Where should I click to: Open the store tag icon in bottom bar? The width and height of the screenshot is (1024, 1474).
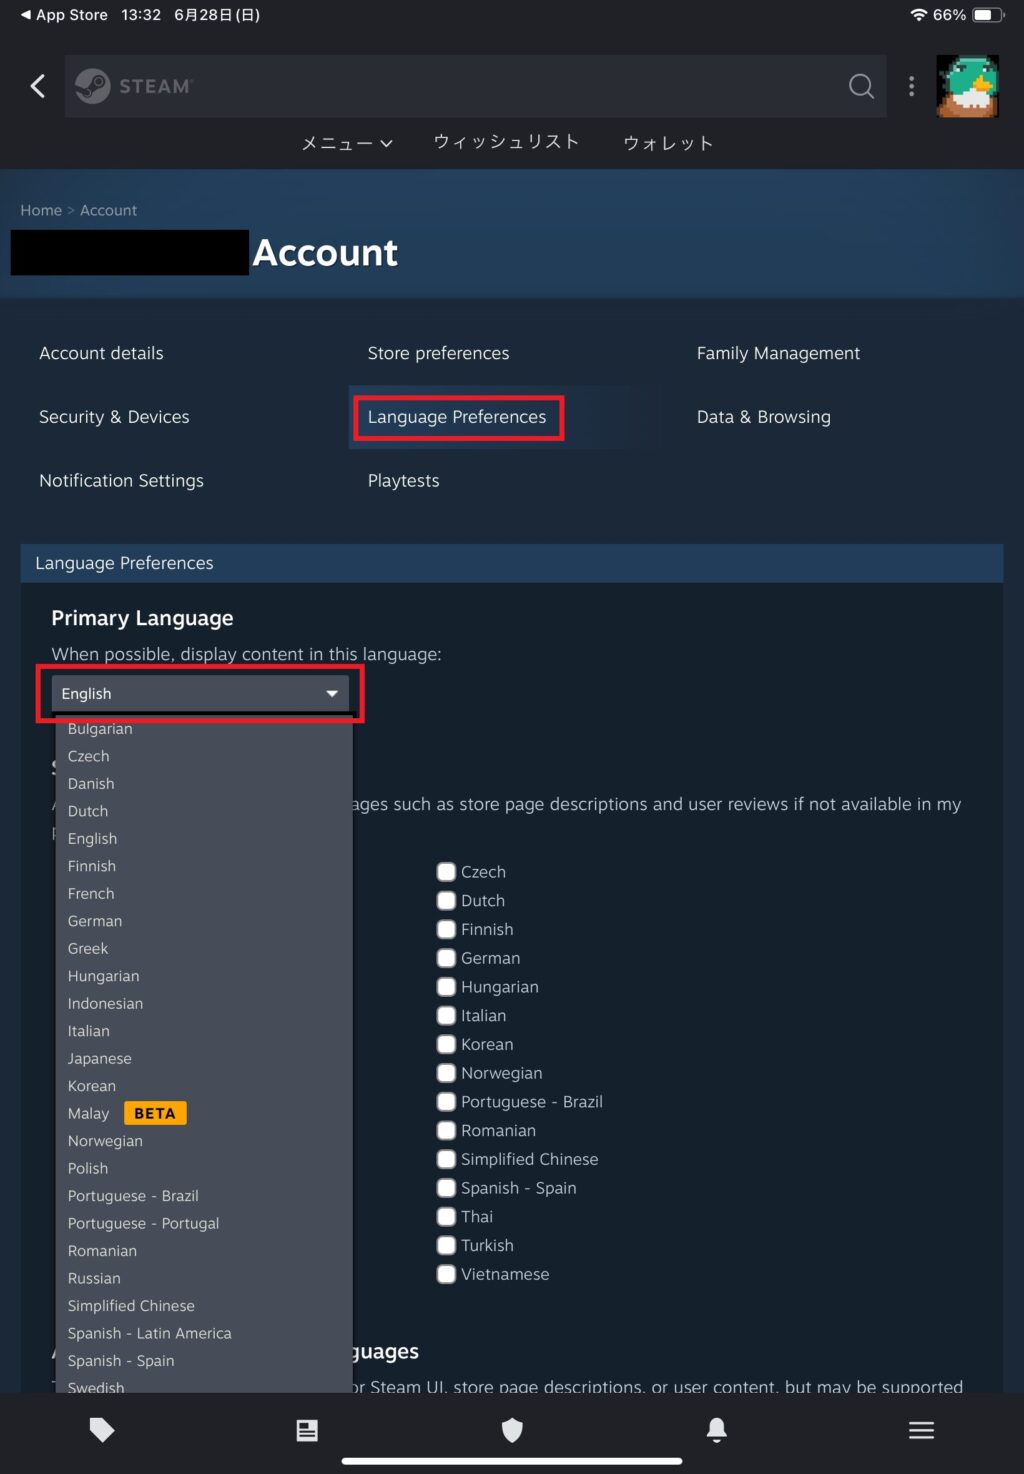(102, 1430)
